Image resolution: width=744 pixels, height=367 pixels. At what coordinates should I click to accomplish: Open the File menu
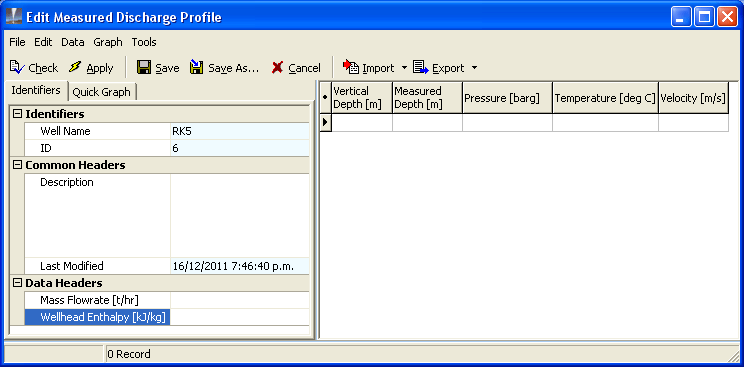[x=17, y=42]
